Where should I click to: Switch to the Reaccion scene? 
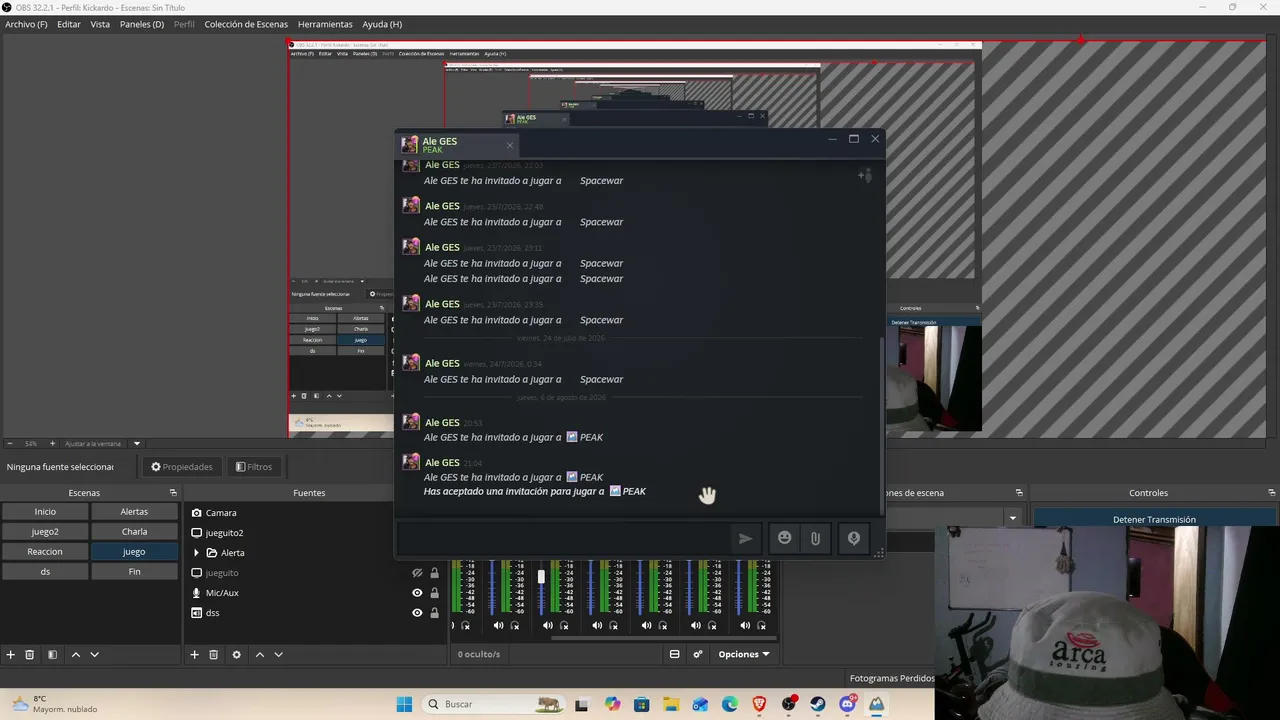point(45,552)
